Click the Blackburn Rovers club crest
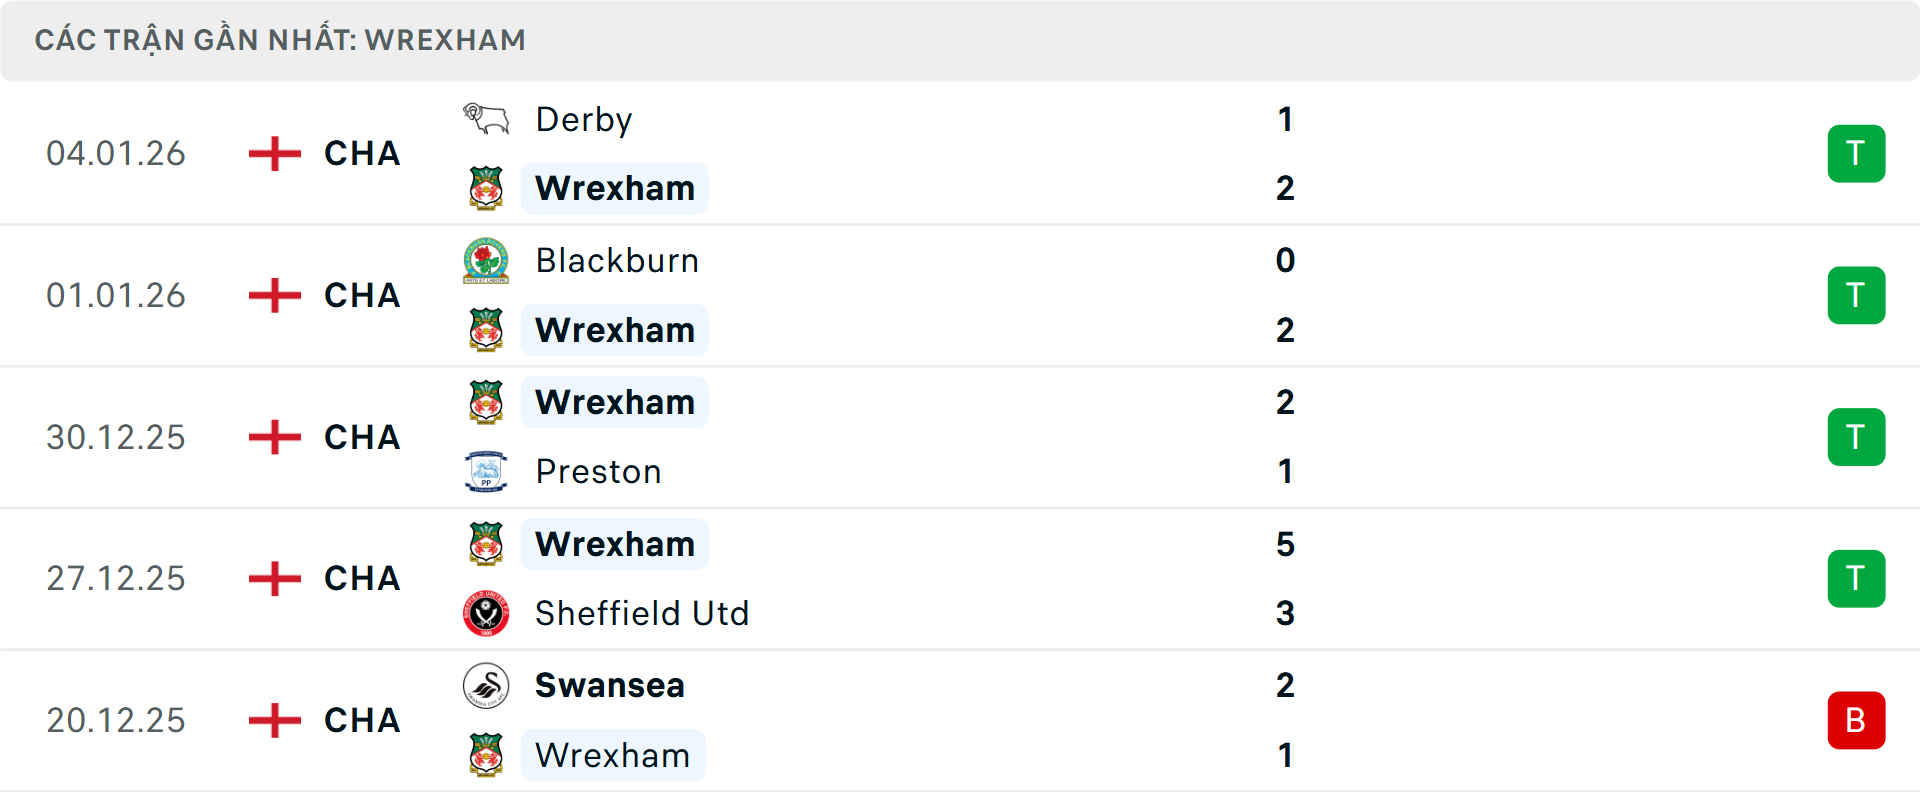1920x792 pixels. [486, 261]
